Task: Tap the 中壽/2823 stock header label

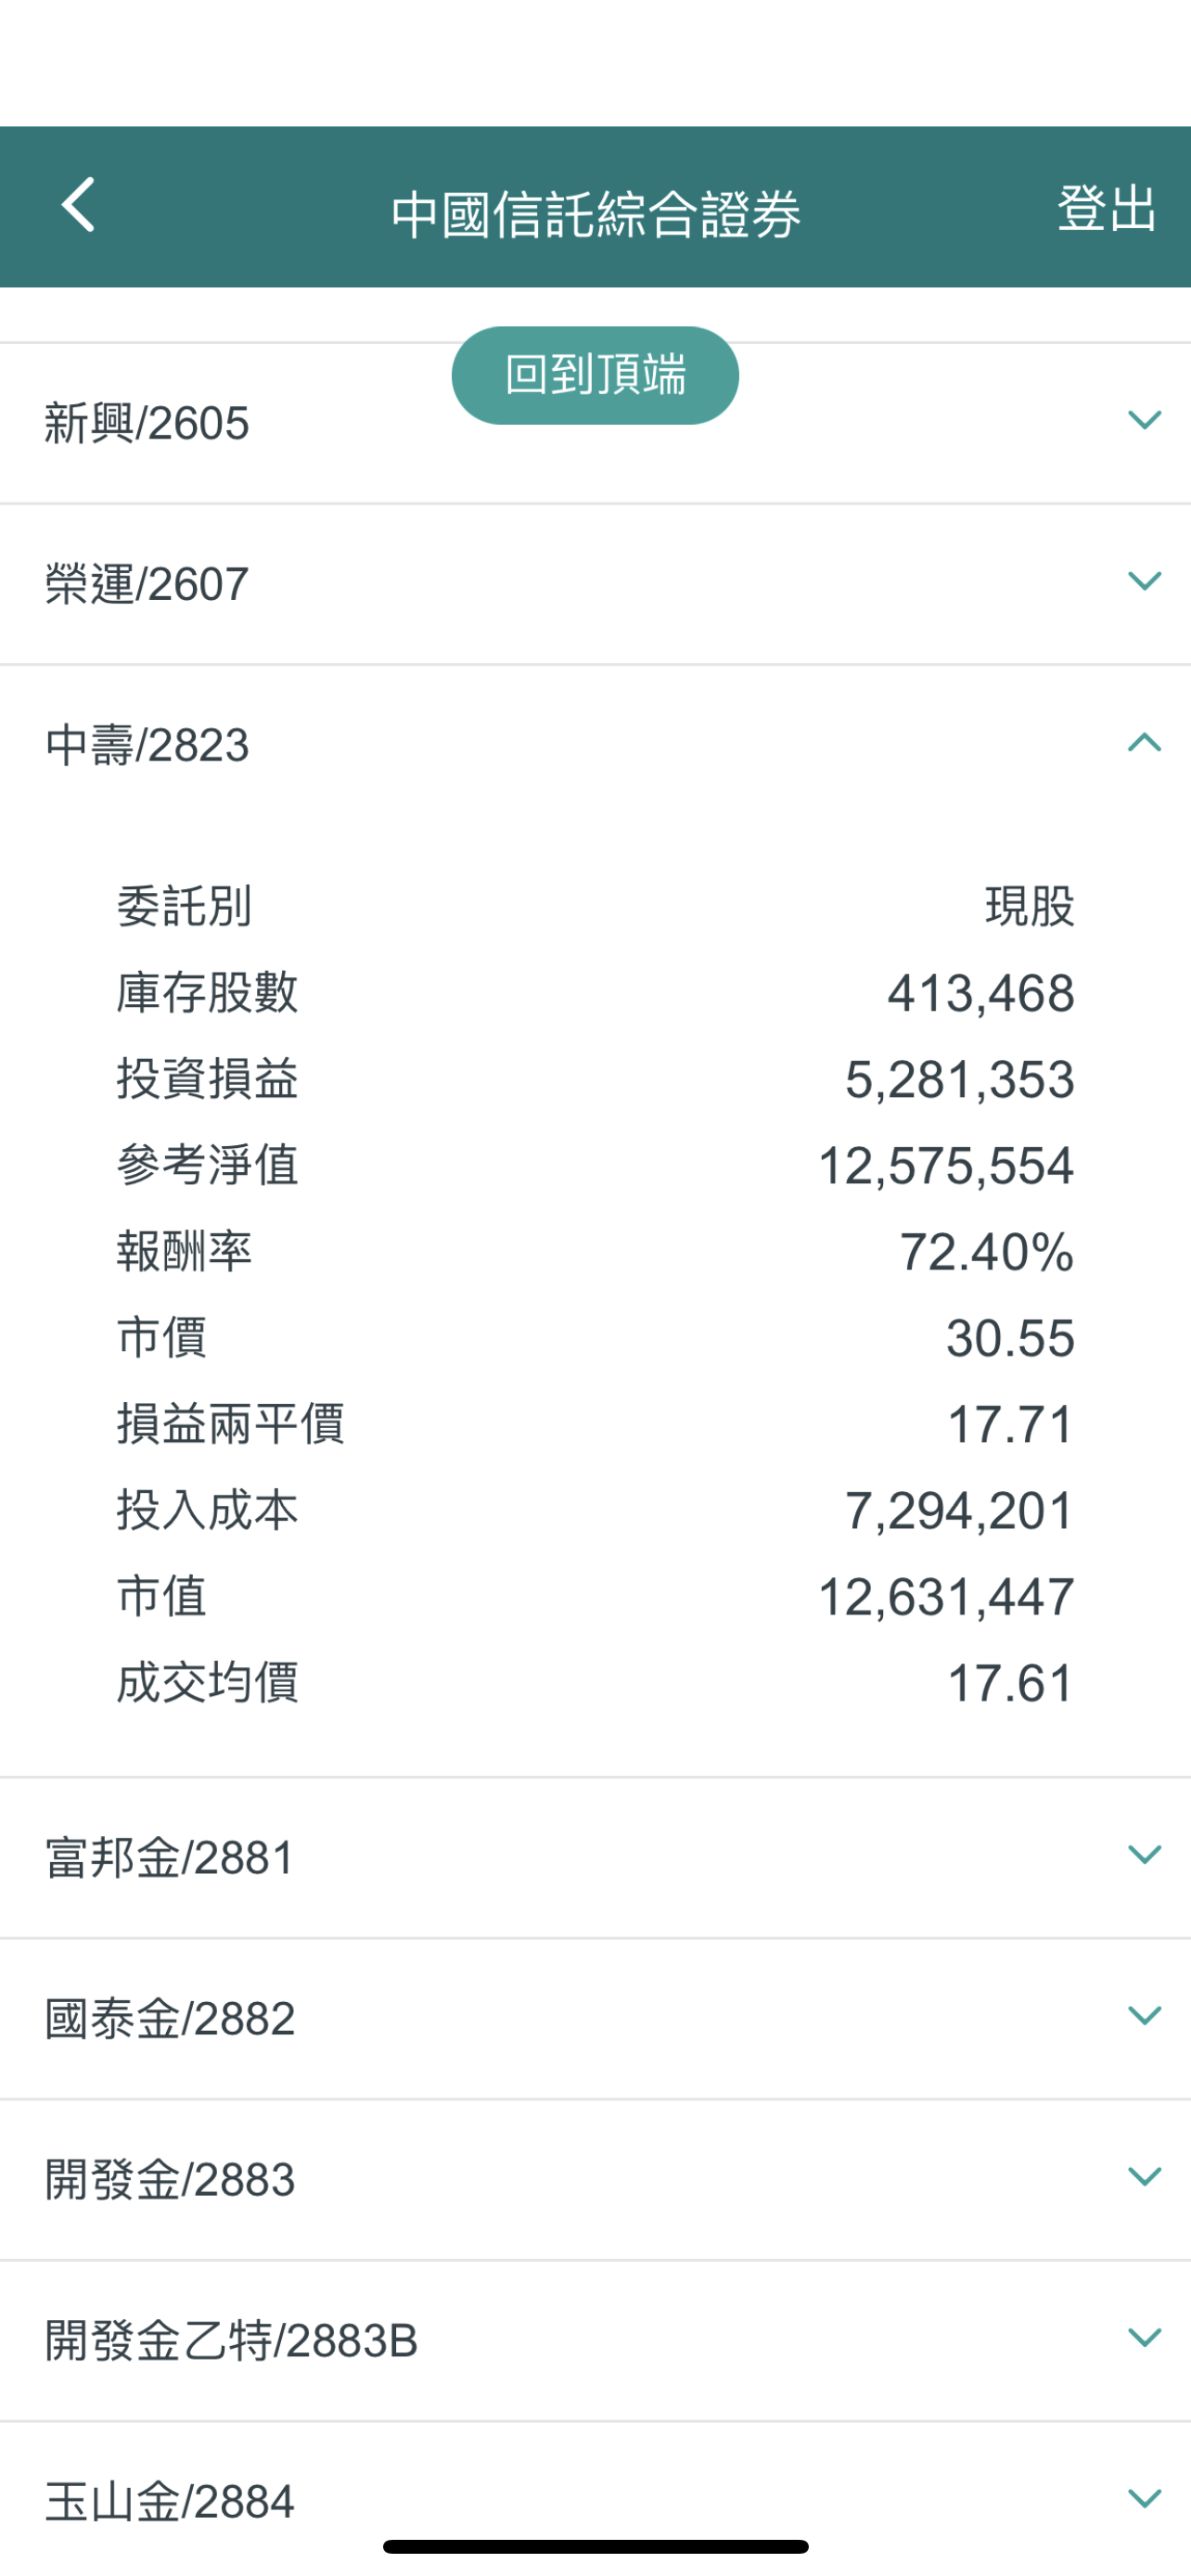Action: 147,746
